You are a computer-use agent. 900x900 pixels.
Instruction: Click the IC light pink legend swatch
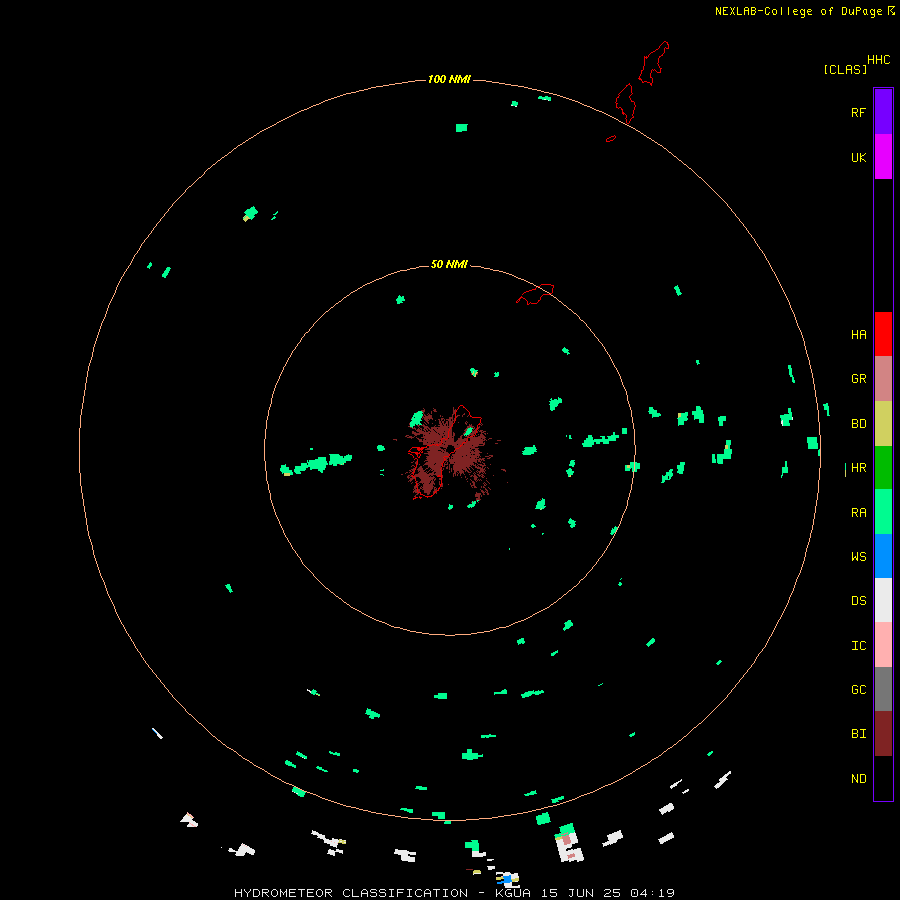point(883,645)
